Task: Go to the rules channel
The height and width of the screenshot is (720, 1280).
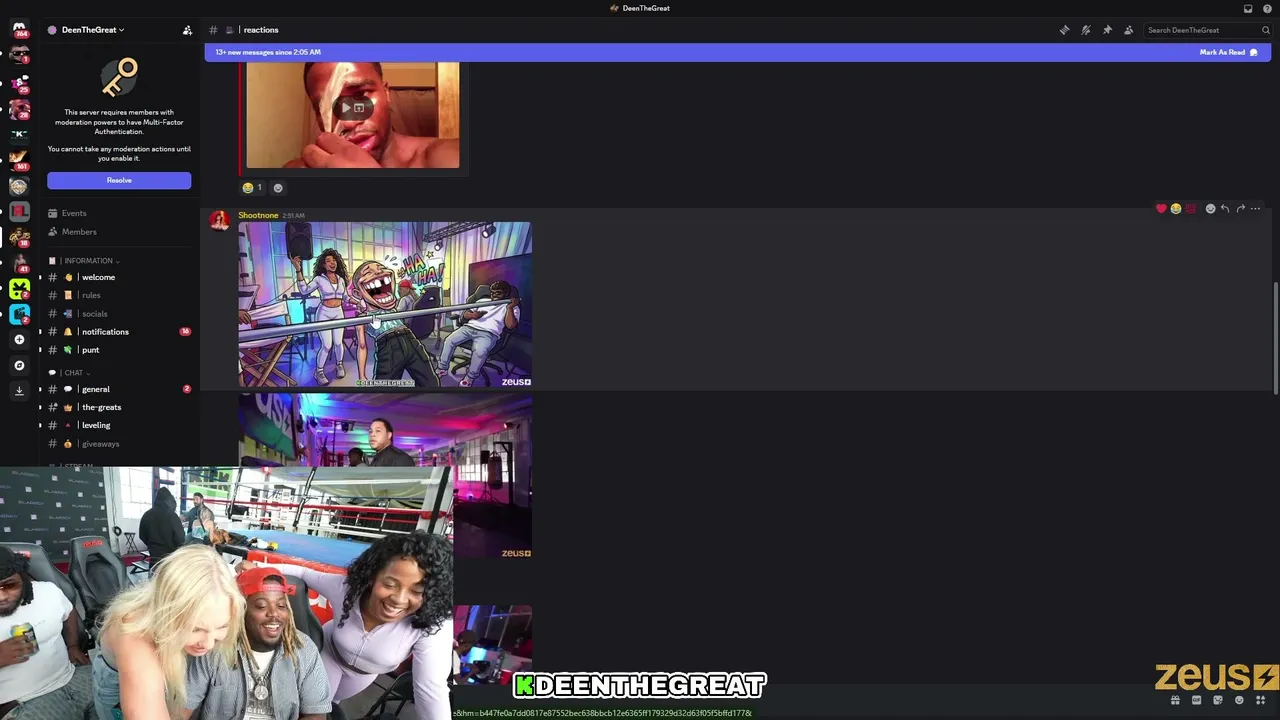Action: coord(119,295)
